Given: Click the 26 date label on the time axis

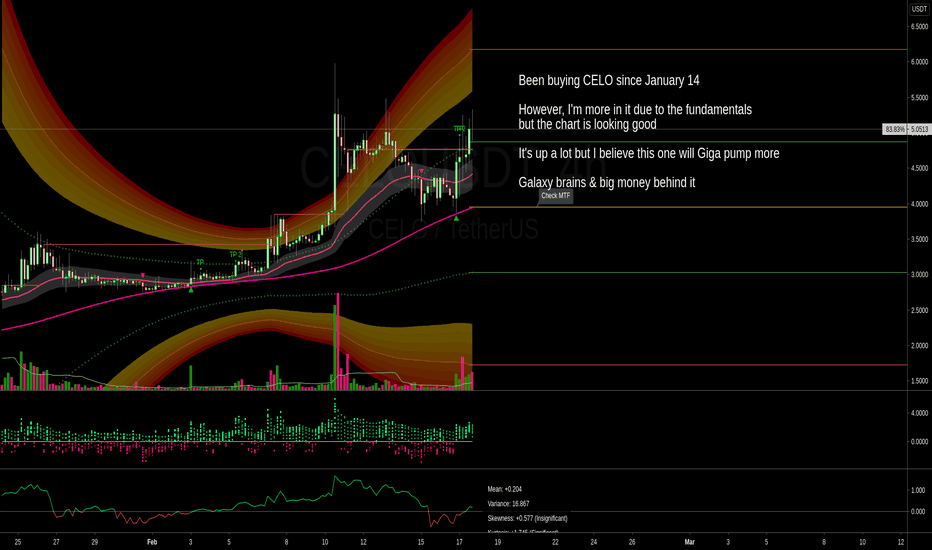Looking at the screenshot, I should click(632, 542).
